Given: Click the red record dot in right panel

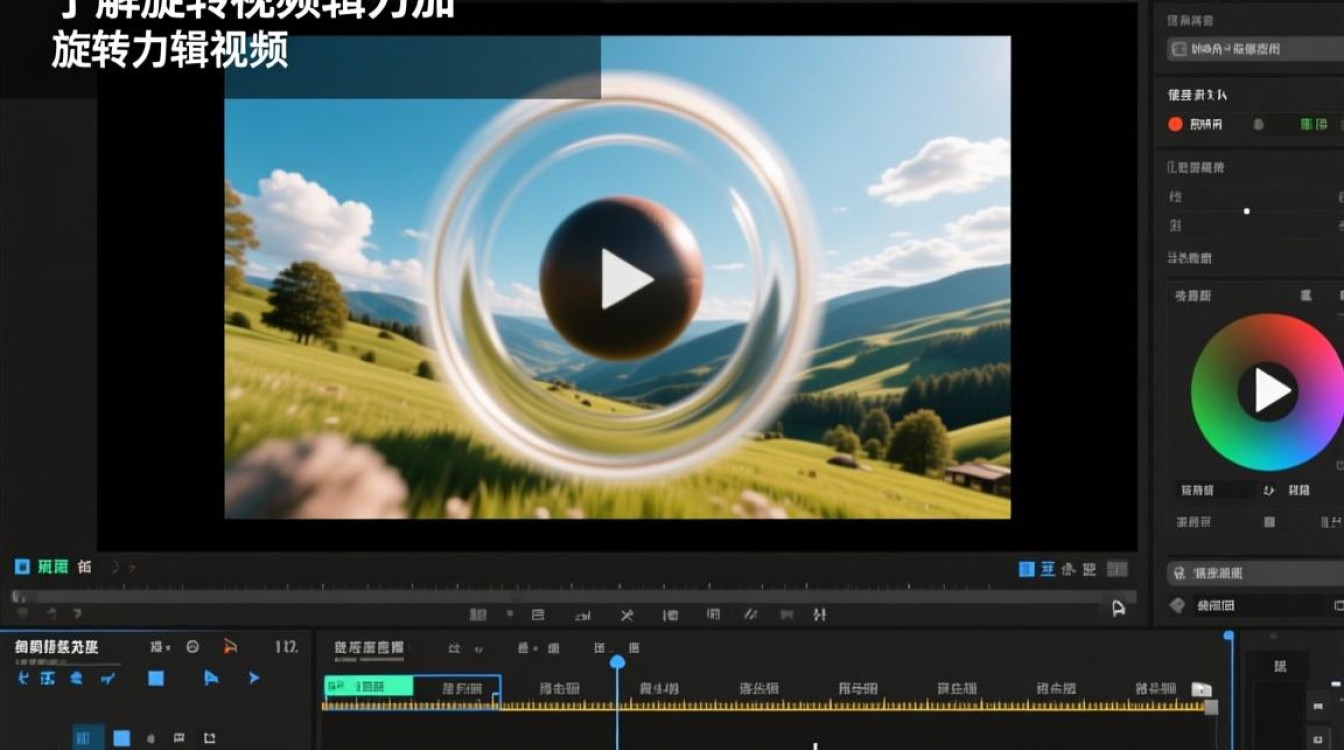Looking at the screenshot, I should click(x=1176, y=124).
